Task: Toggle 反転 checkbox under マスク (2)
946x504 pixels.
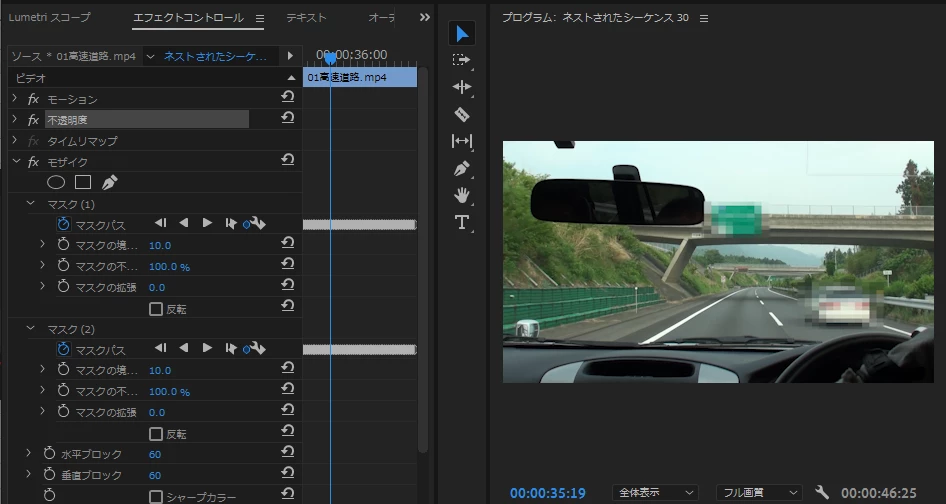Action: [156, 434]
